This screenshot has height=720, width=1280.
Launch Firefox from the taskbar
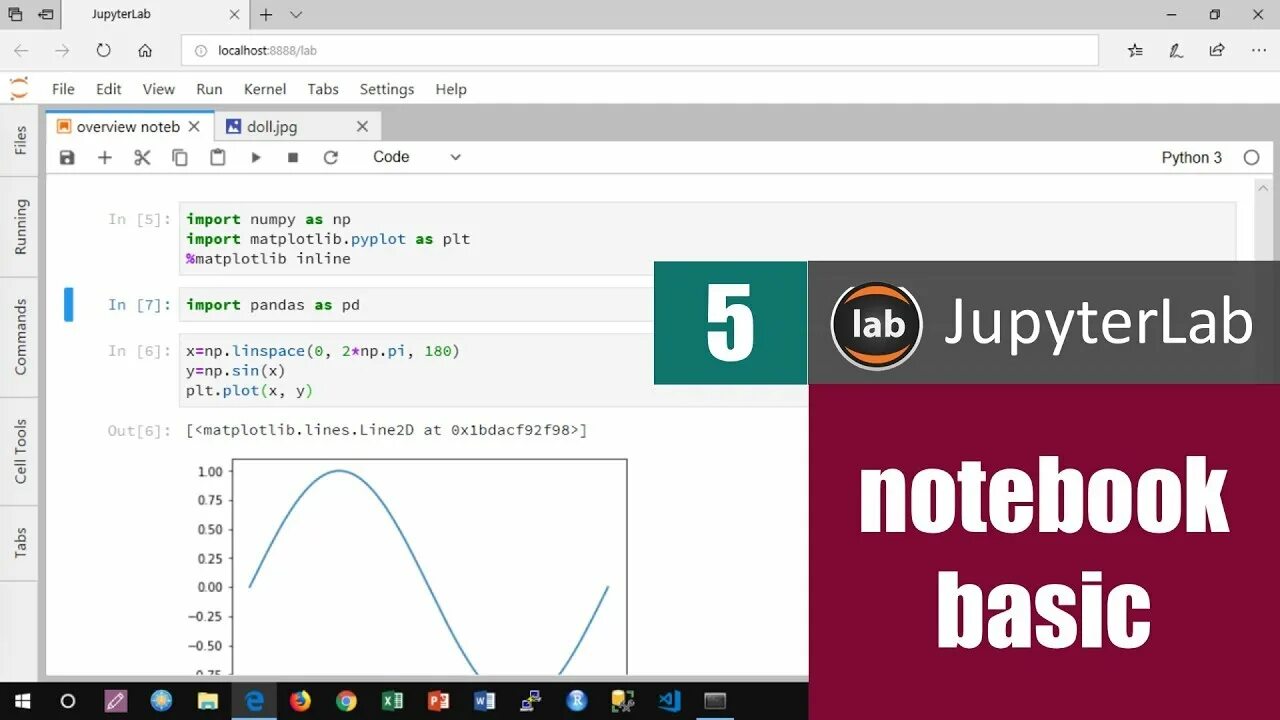pos(300,701)
